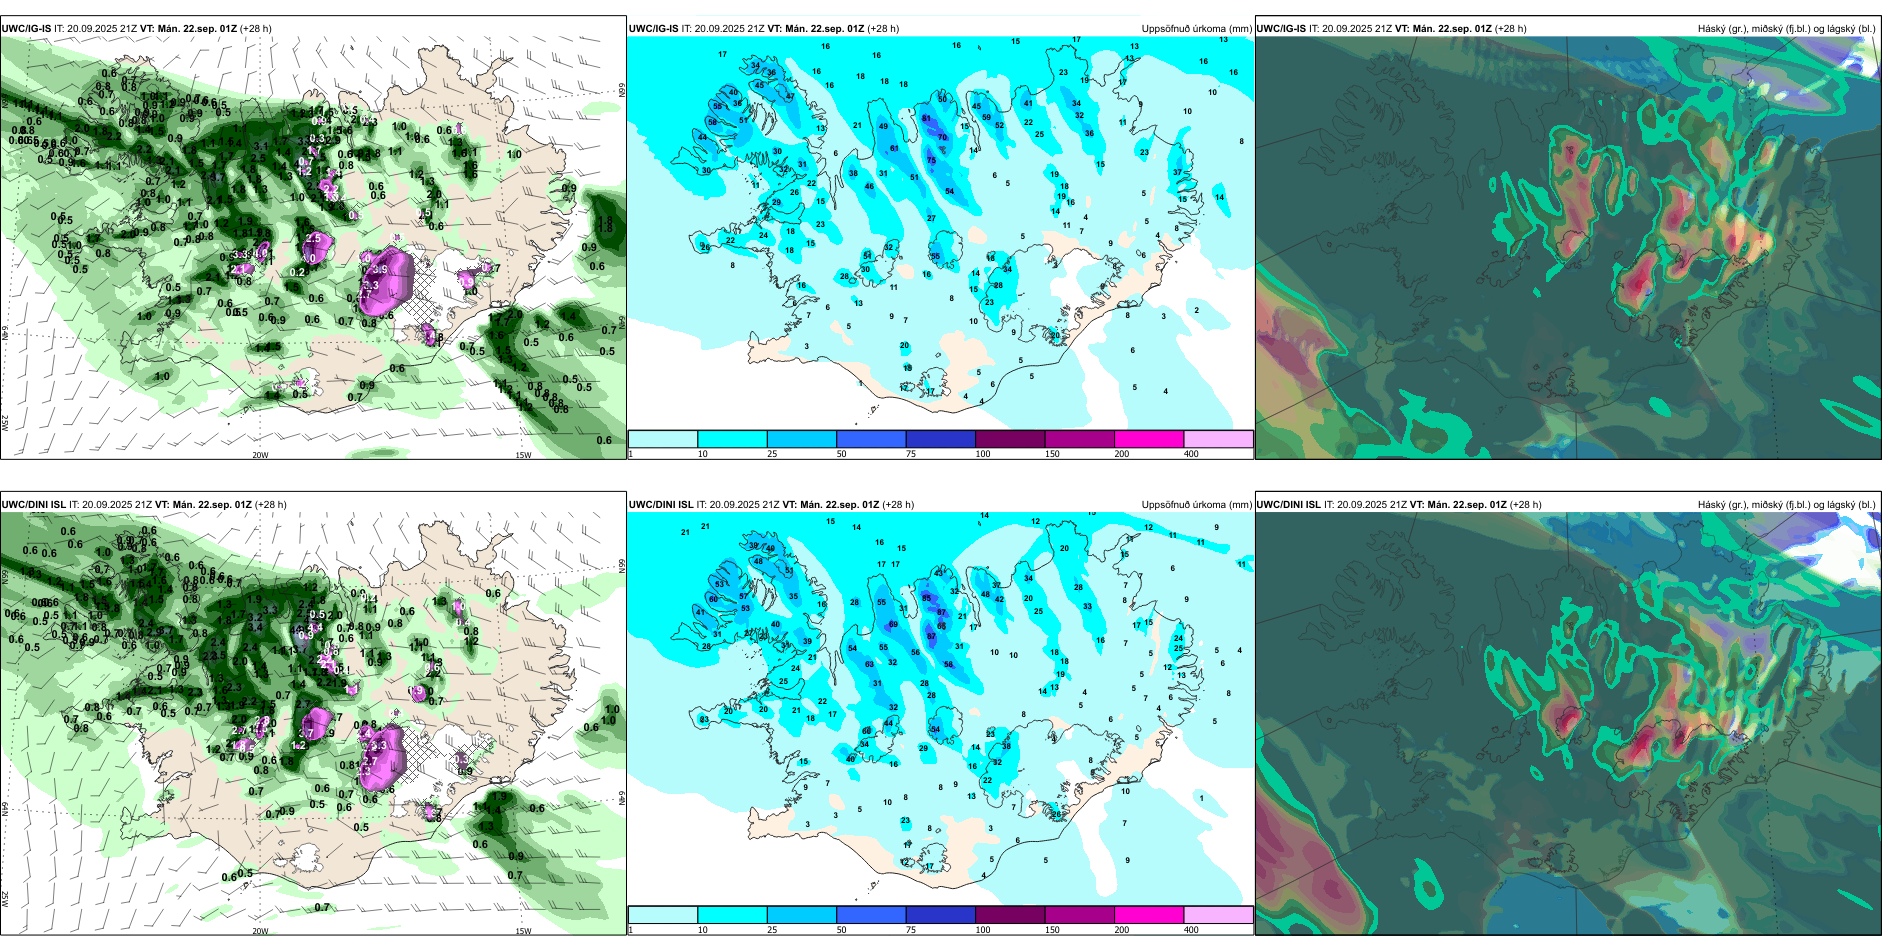Pick the 100–150 mm purple swatch in IG-IS legend

click(x=1010, y=439)
